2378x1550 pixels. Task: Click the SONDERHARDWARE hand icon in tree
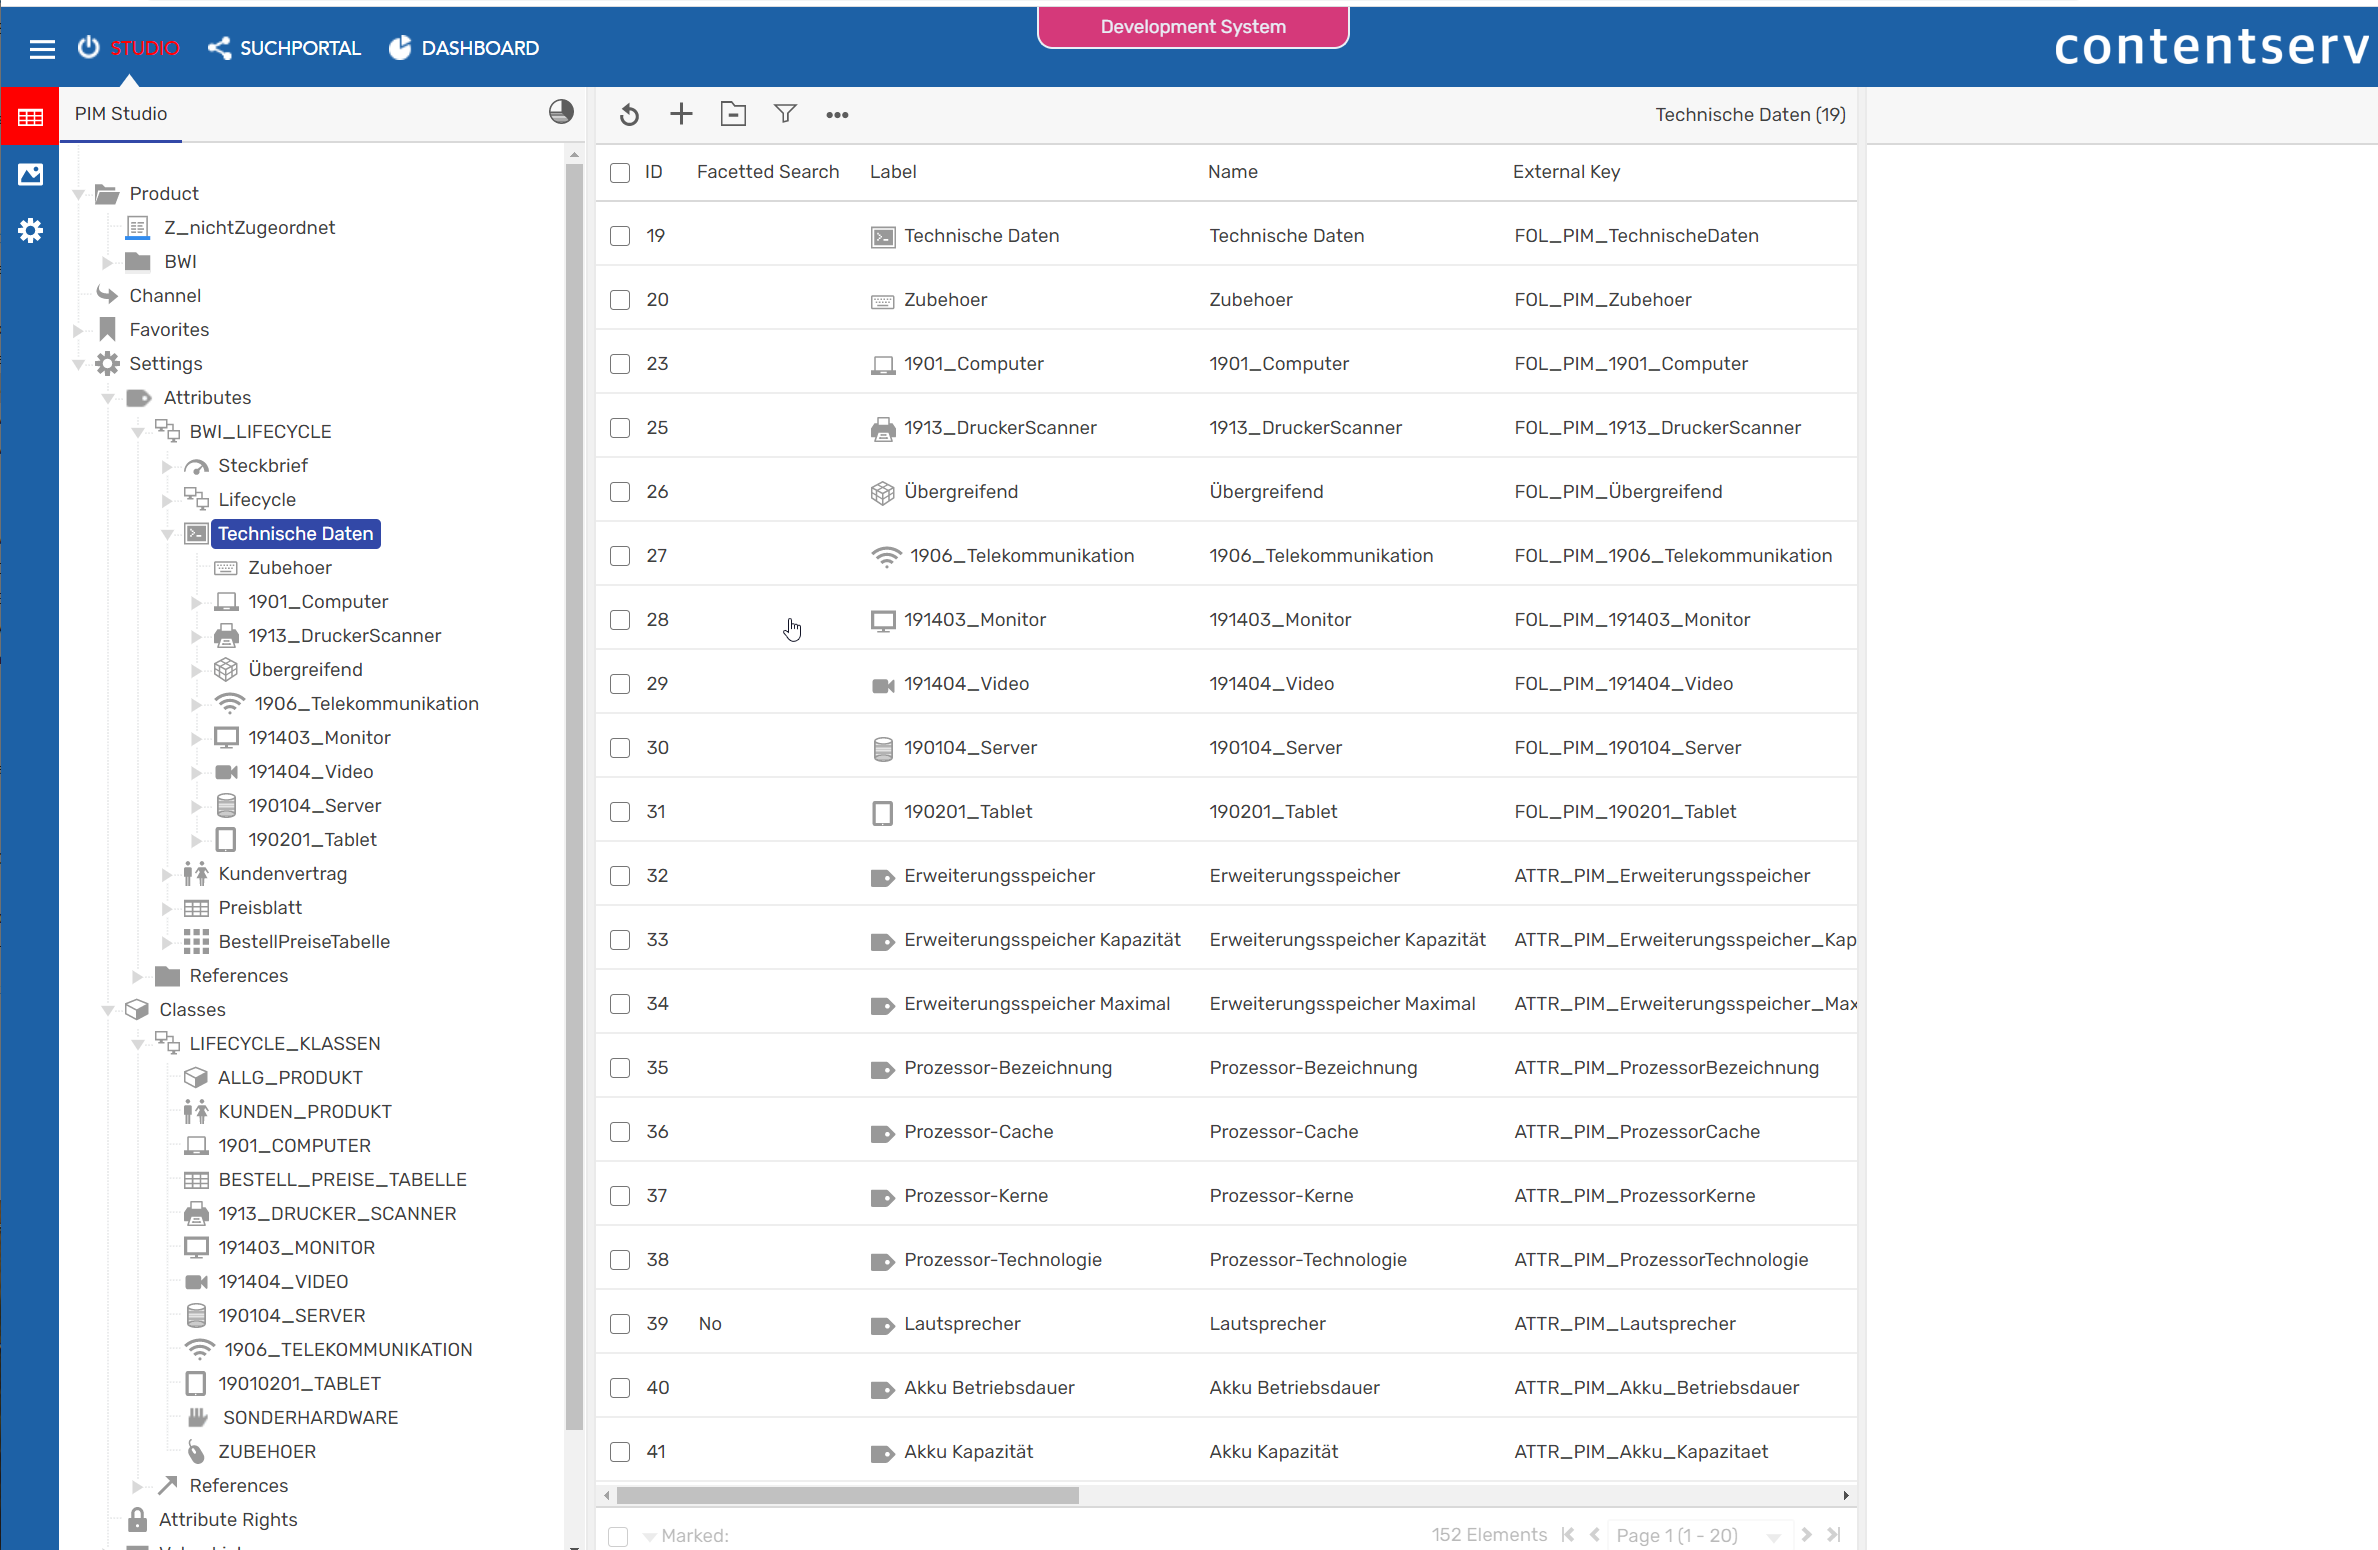coord(198,1417)
